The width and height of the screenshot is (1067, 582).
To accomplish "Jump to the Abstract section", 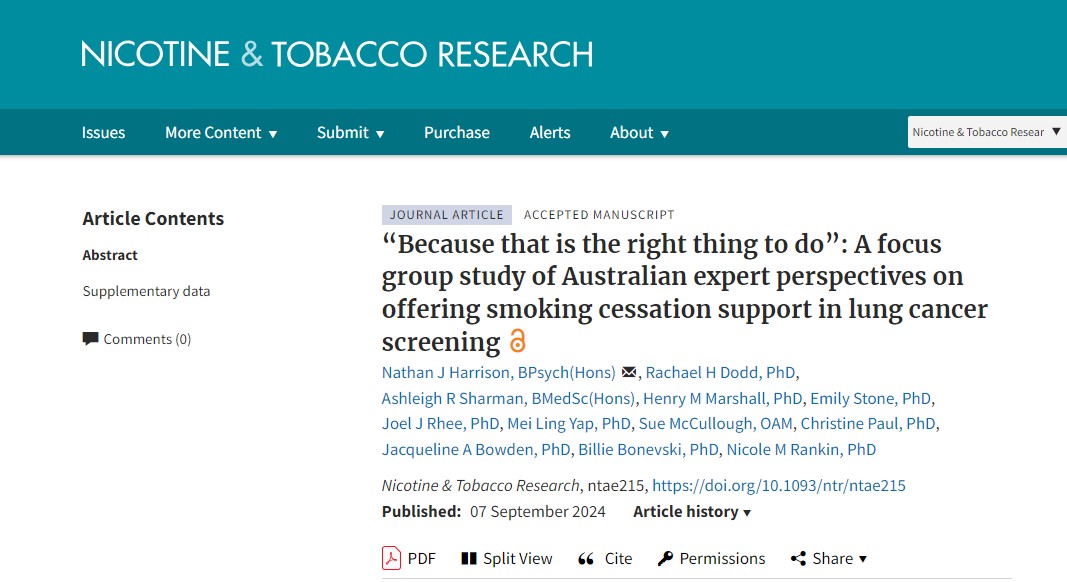I will 110,255.
